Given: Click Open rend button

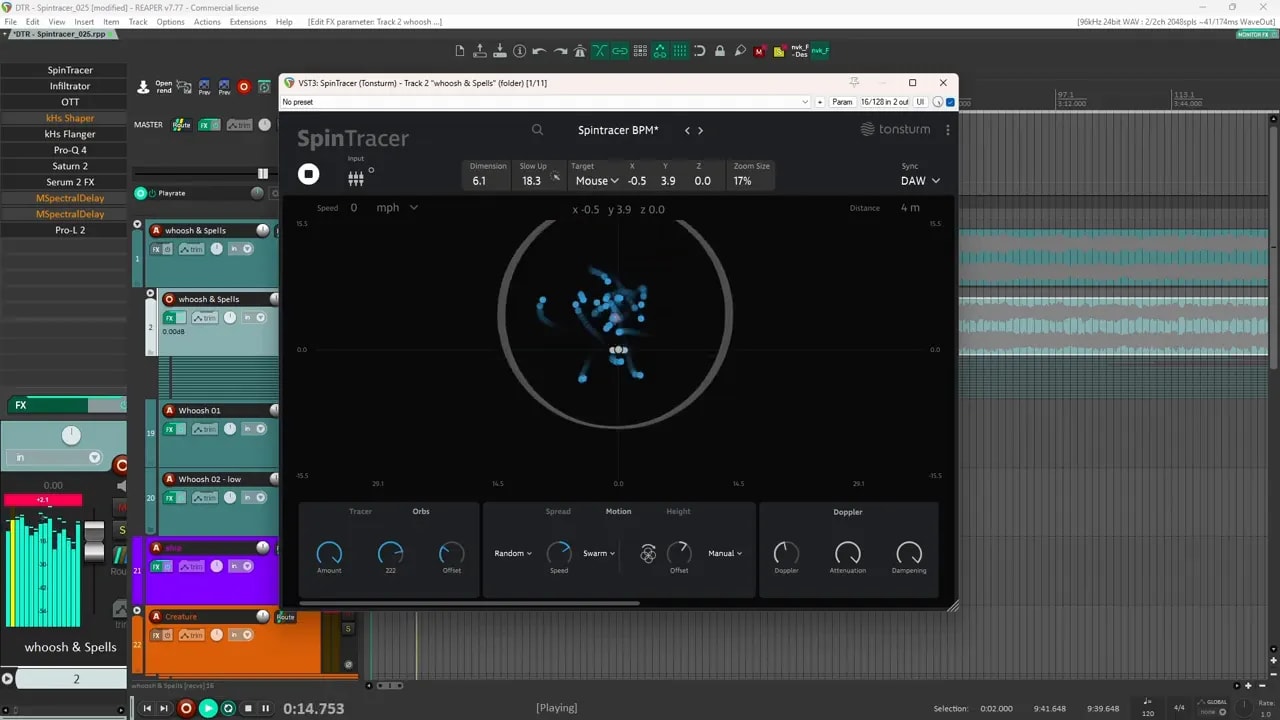Looking at the screenshot, I should pyautogui.click(x=164, y=87).
